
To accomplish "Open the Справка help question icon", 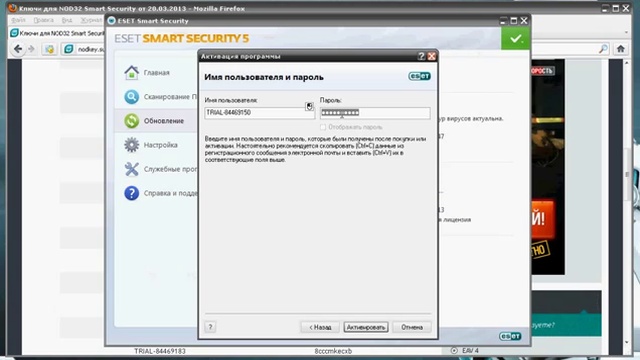I will [131, 193].
